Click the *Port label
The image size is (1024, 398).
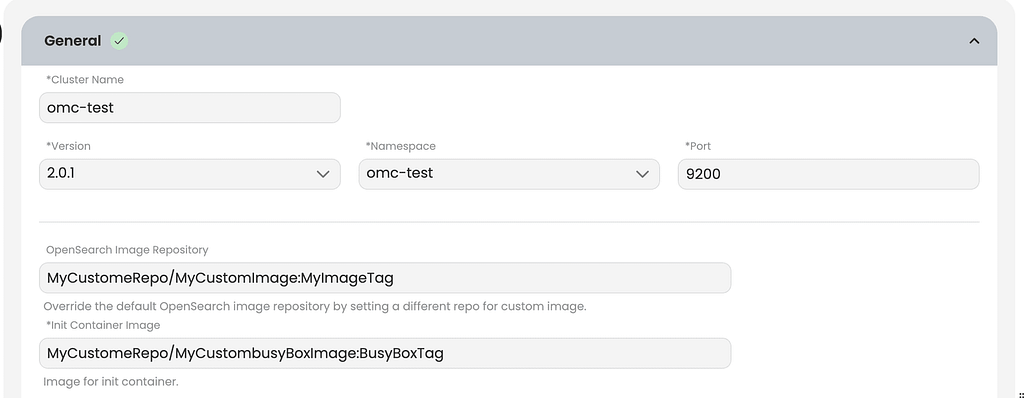click(697, 146)
